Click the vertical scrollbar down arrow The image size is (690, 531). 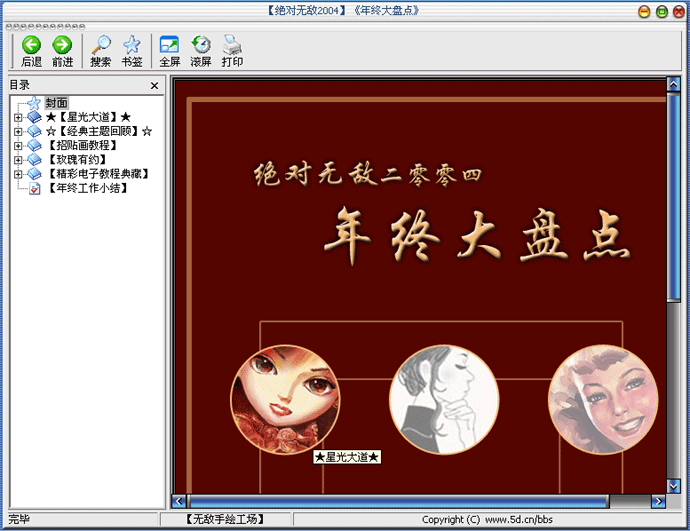tap(673, 486)
